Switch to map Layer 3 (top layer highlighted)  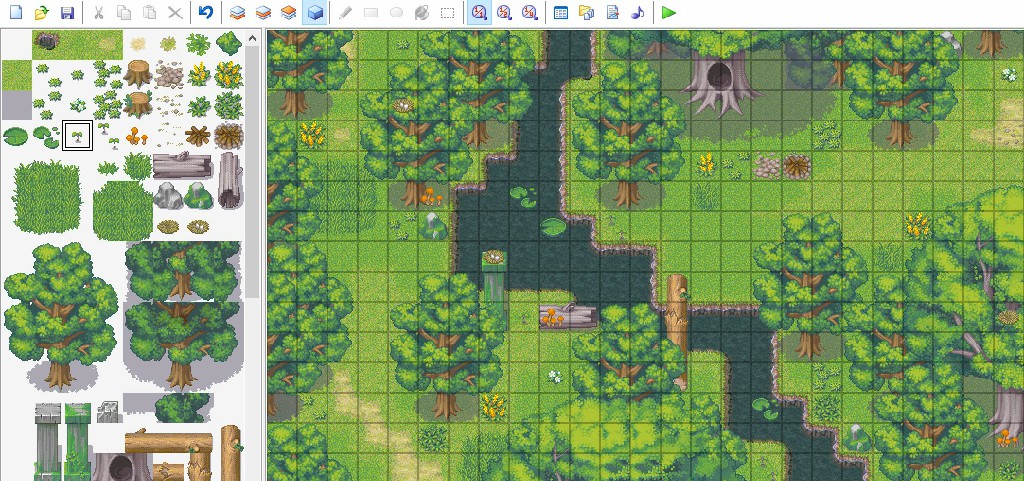289,12
